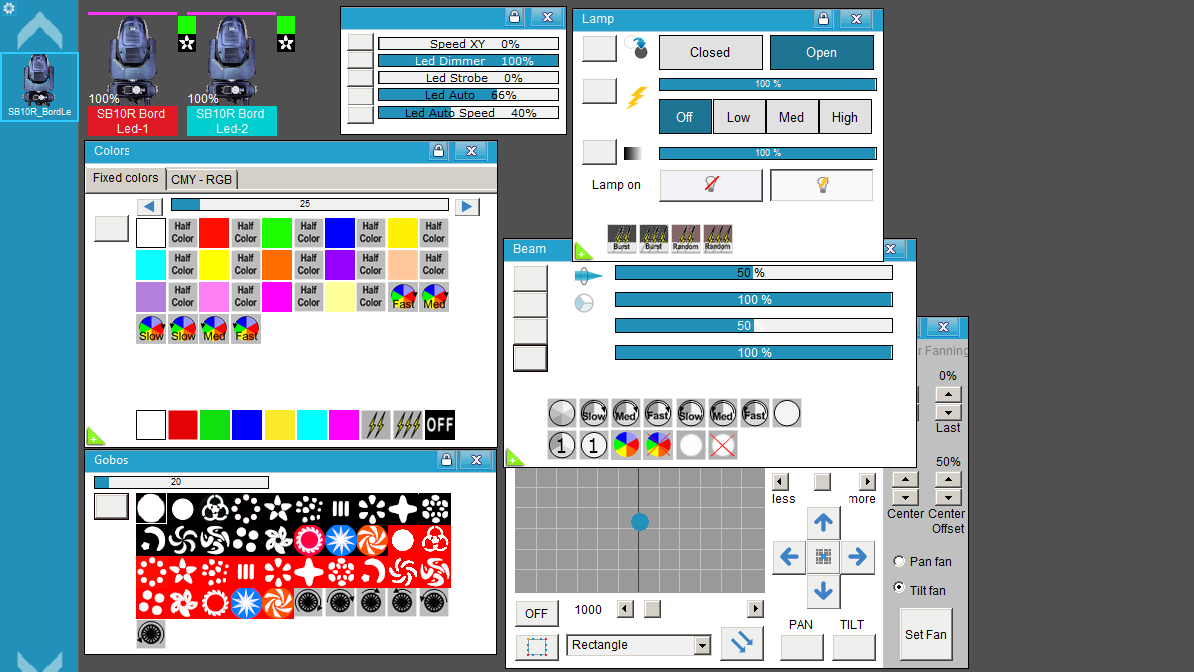The image size is (1194, 672).
Task: Click dashed rectangle shape icon
Action: pos(536,648)
